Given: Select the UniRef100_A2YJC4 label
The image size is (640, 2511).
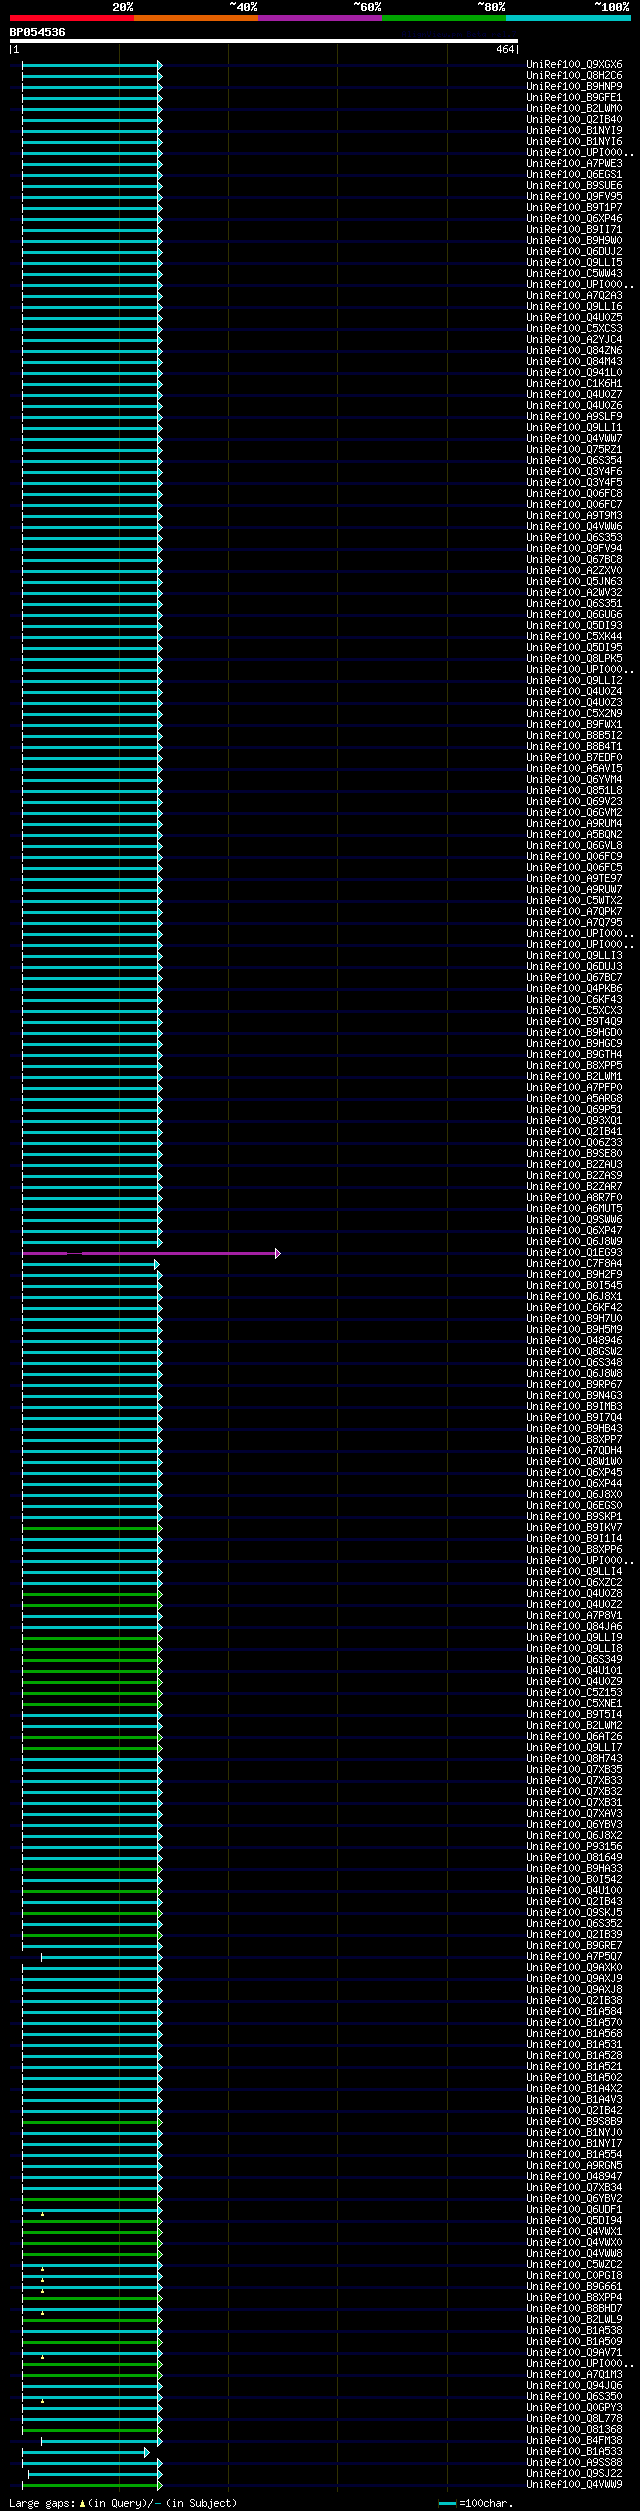Looking at the screenshot, I should click(574, 340).
